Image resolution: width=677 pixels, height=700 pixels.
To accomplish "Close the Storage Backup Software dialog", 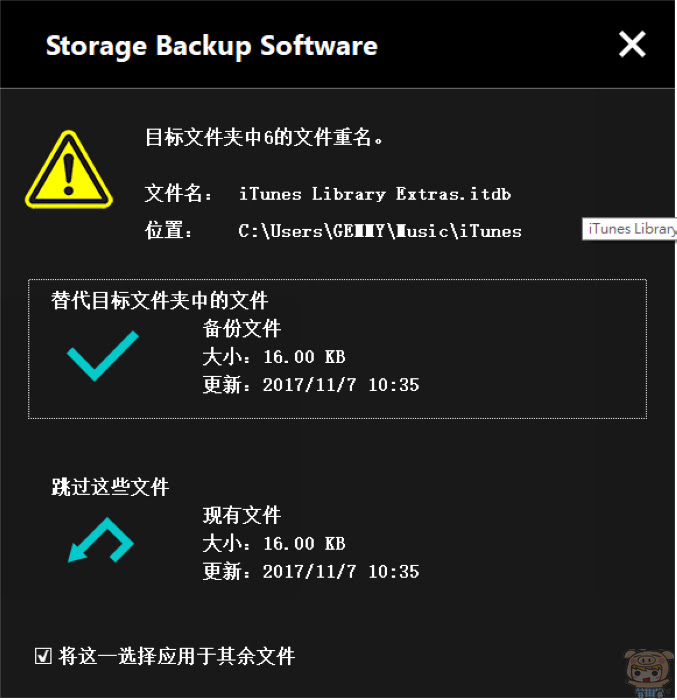I will [632, 44].
